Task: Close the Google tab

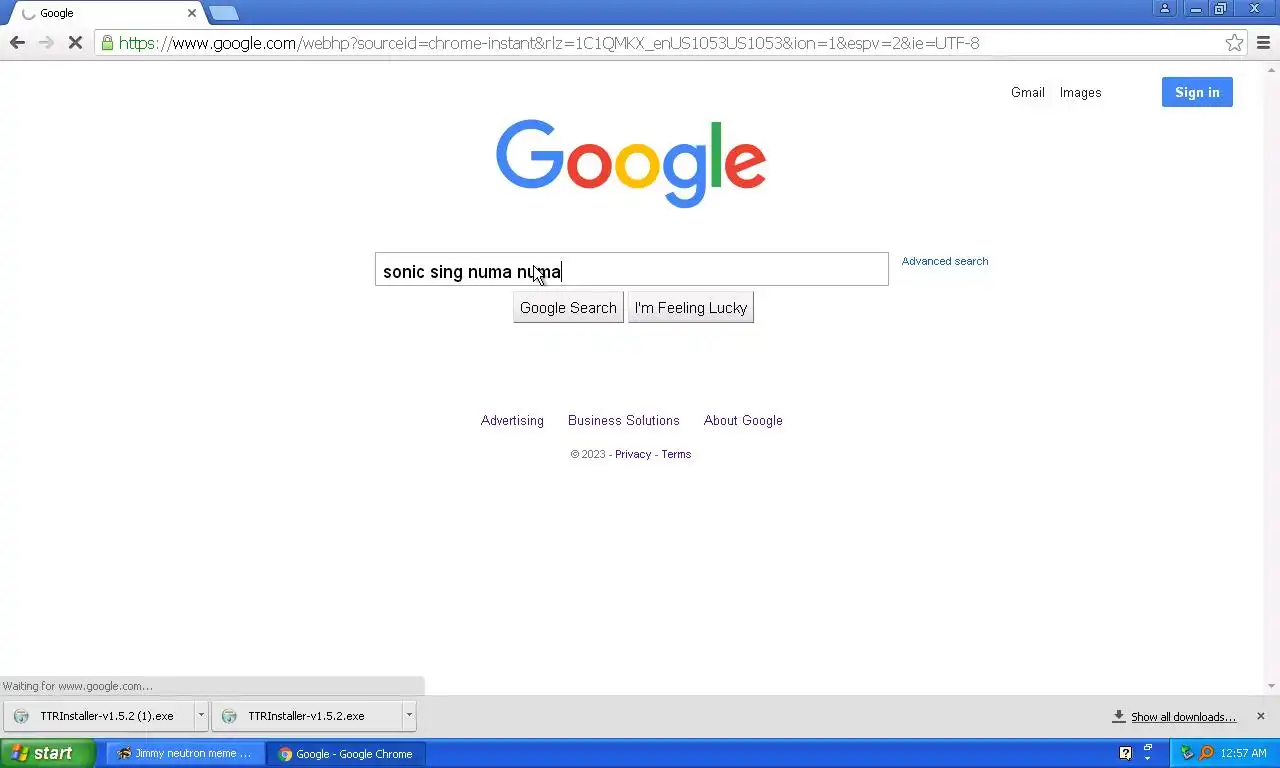Action: 192,13
